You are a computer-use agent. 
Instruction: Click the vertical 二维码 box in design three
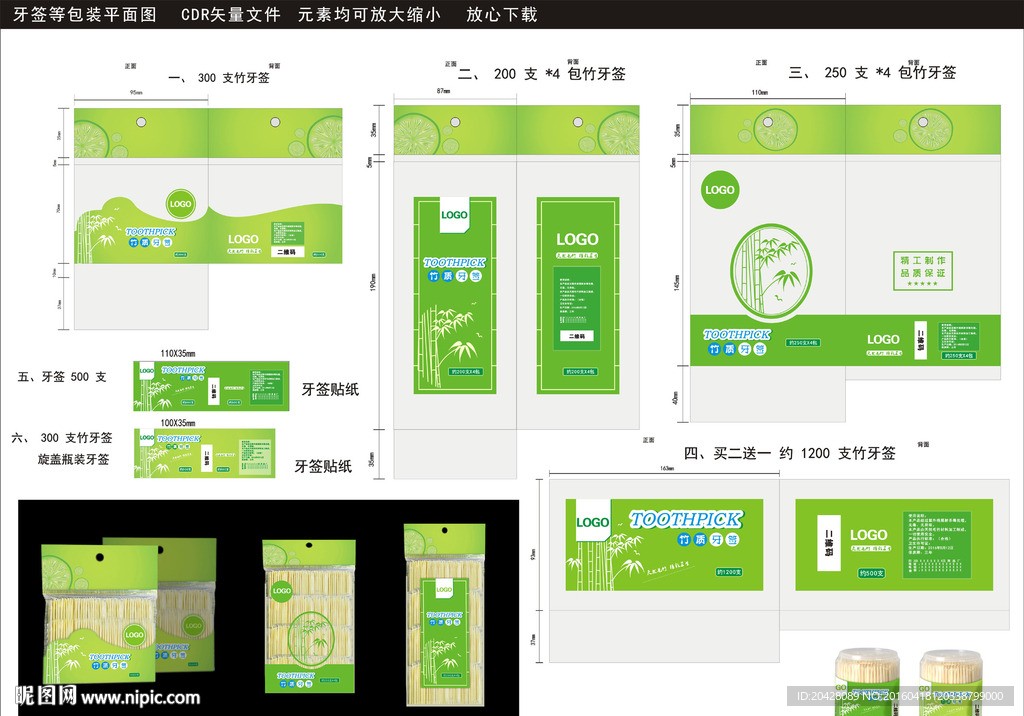pos(921,339)
